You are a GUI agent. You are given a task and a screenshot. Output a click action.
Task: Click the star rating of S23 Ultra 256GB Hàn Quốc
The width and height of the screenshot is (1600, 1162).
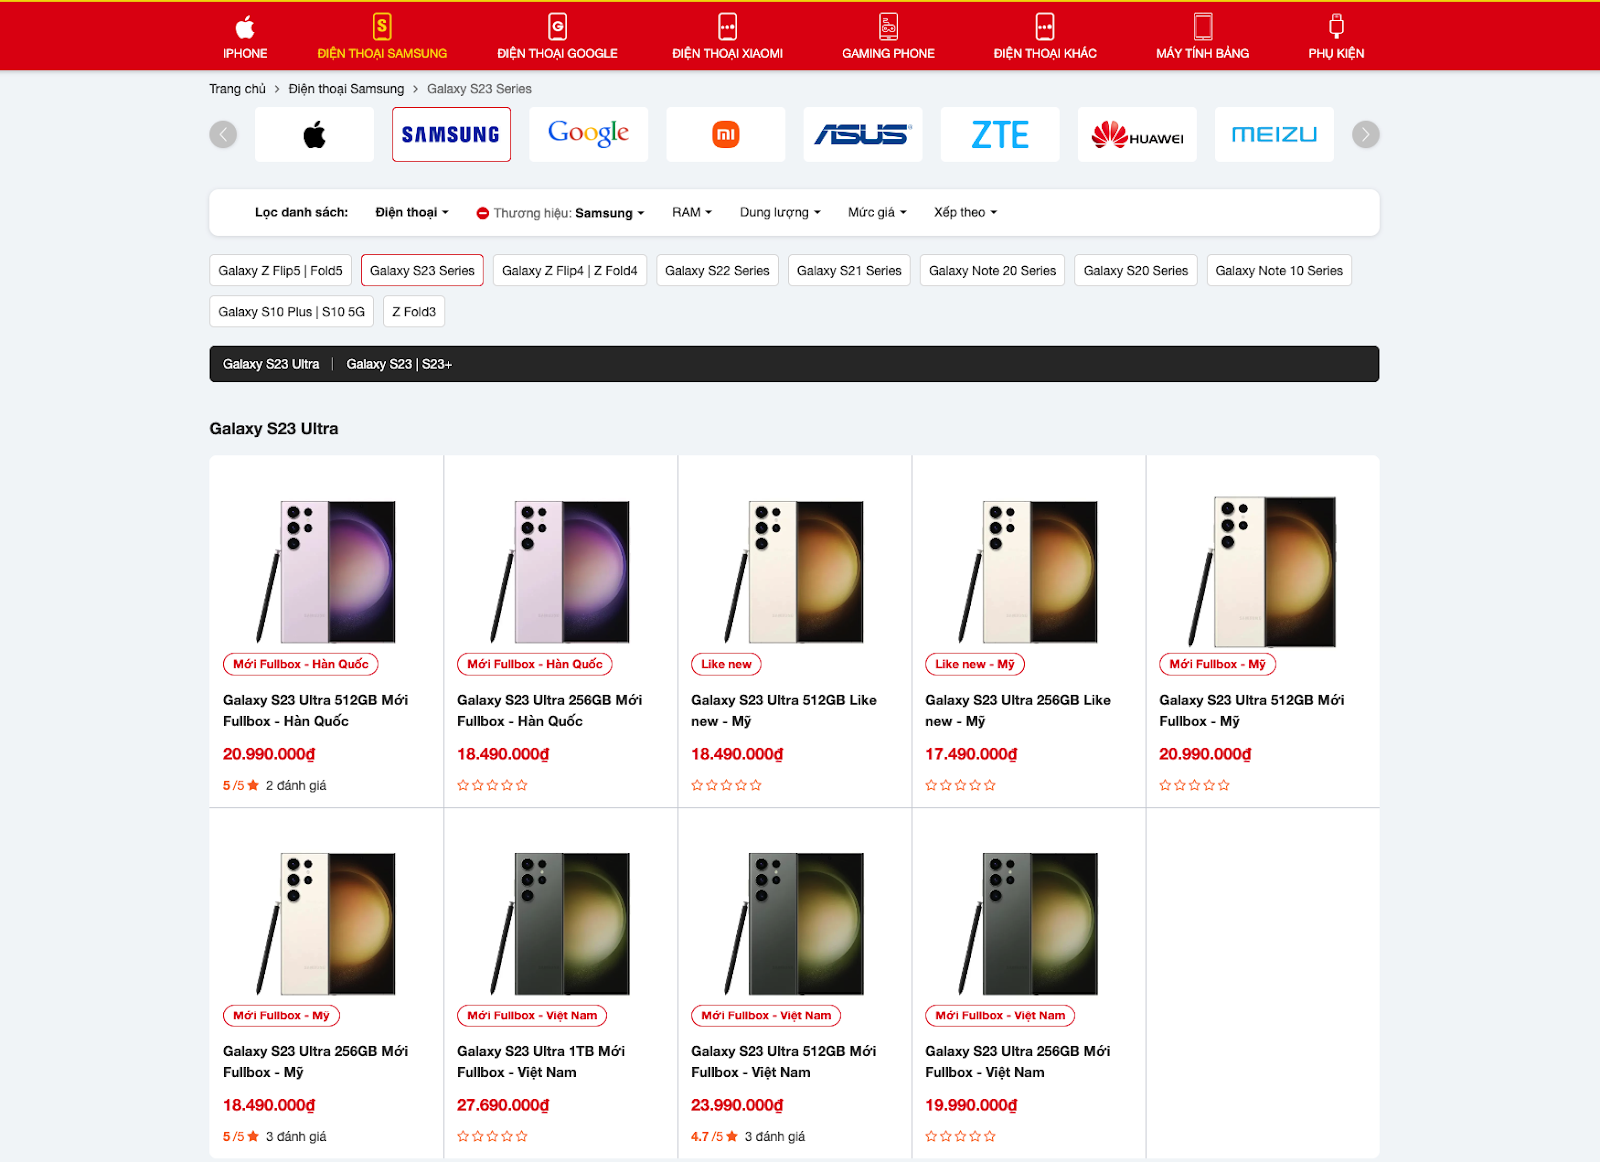coord(492,785)
